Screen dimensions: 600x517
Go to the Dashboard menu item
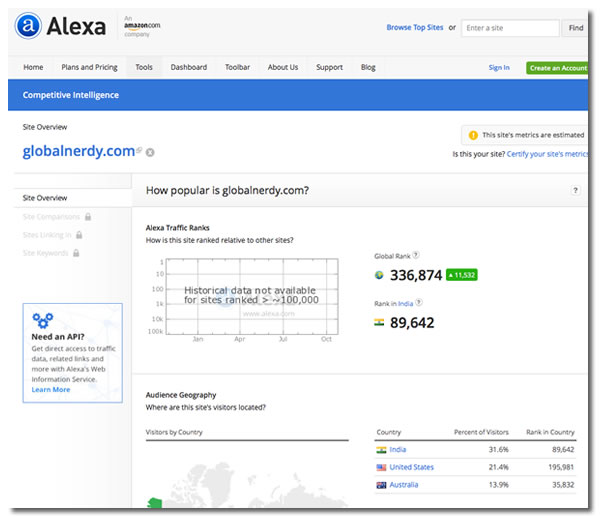(x=189, y=67)
